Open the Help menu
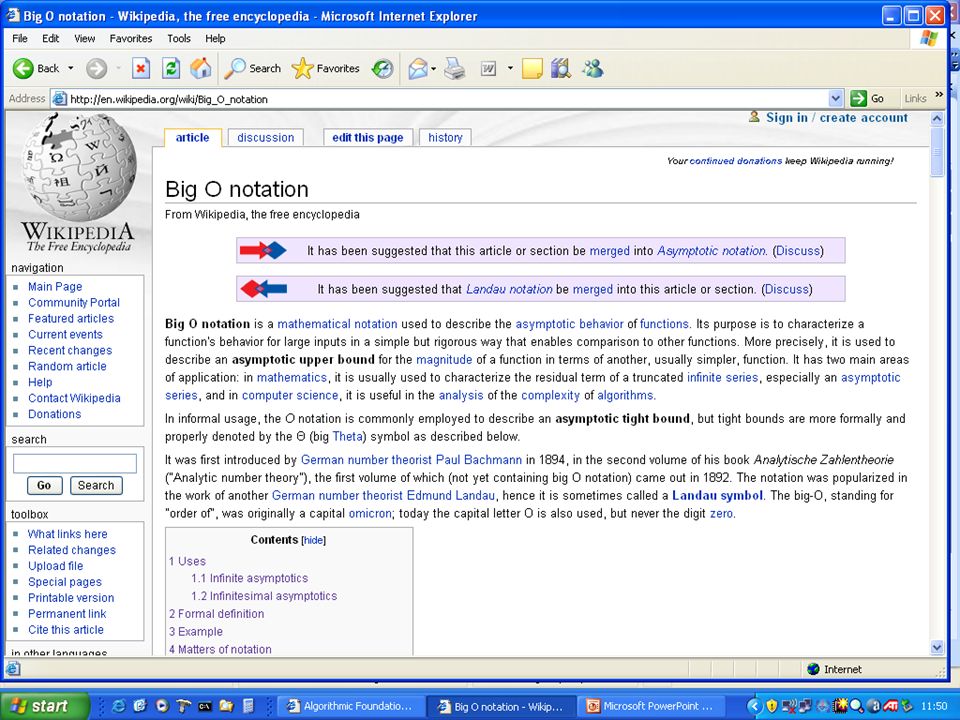The width and height of the screenshot is (960, 720). (215, 39)
